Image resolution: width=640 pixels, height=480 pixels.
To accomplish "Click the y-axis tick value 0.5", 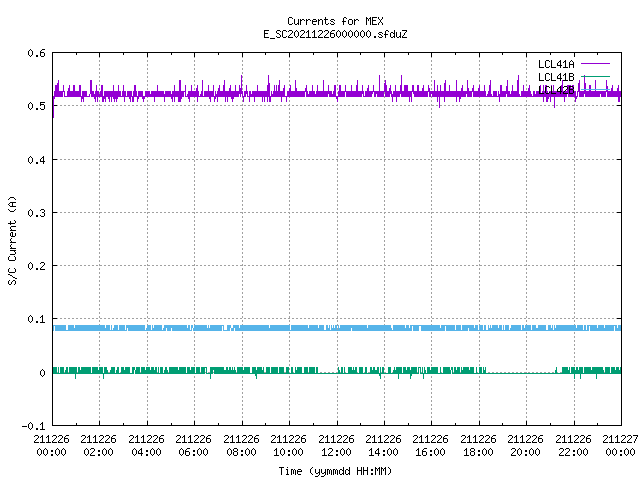I will tap(36, 106).
